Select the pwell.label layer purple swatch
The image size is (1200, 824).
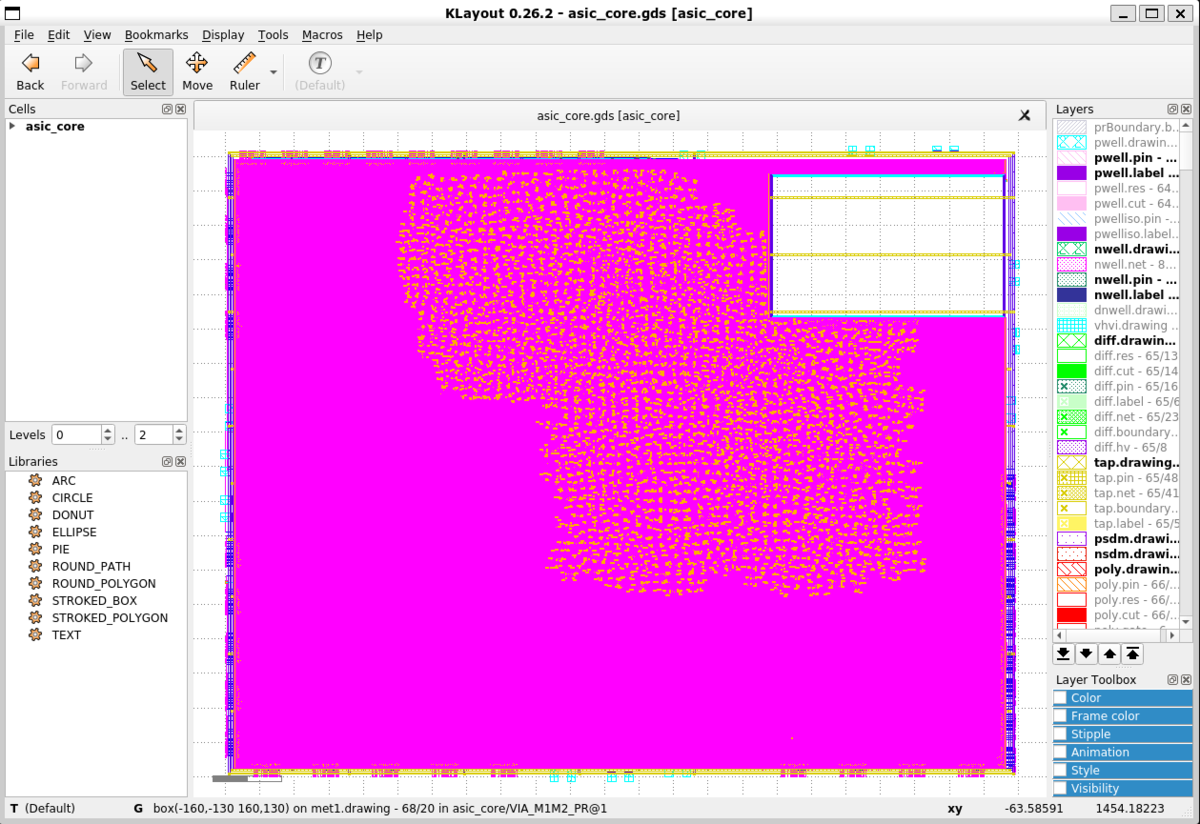pos(1071,173)
